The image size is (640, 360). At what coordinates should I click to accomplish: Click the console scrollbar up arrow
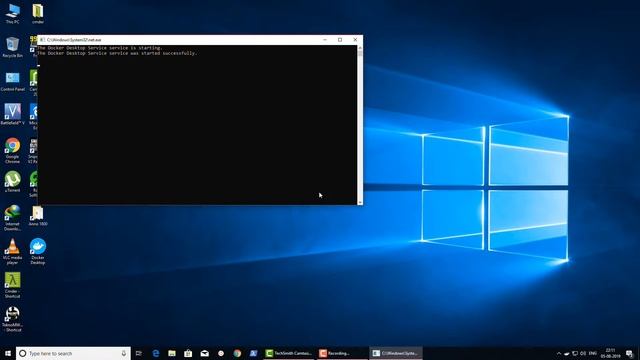[360, 48]
